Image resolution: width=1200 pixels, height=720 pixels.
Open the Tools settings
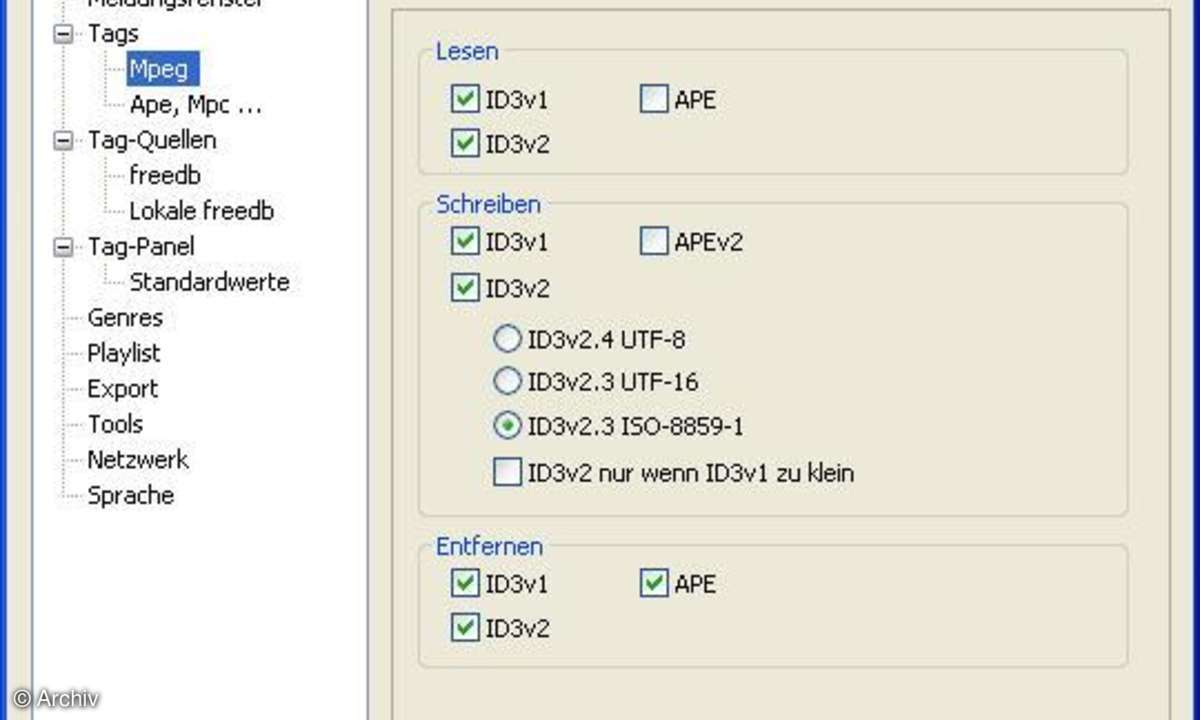[x=115, y=424]
